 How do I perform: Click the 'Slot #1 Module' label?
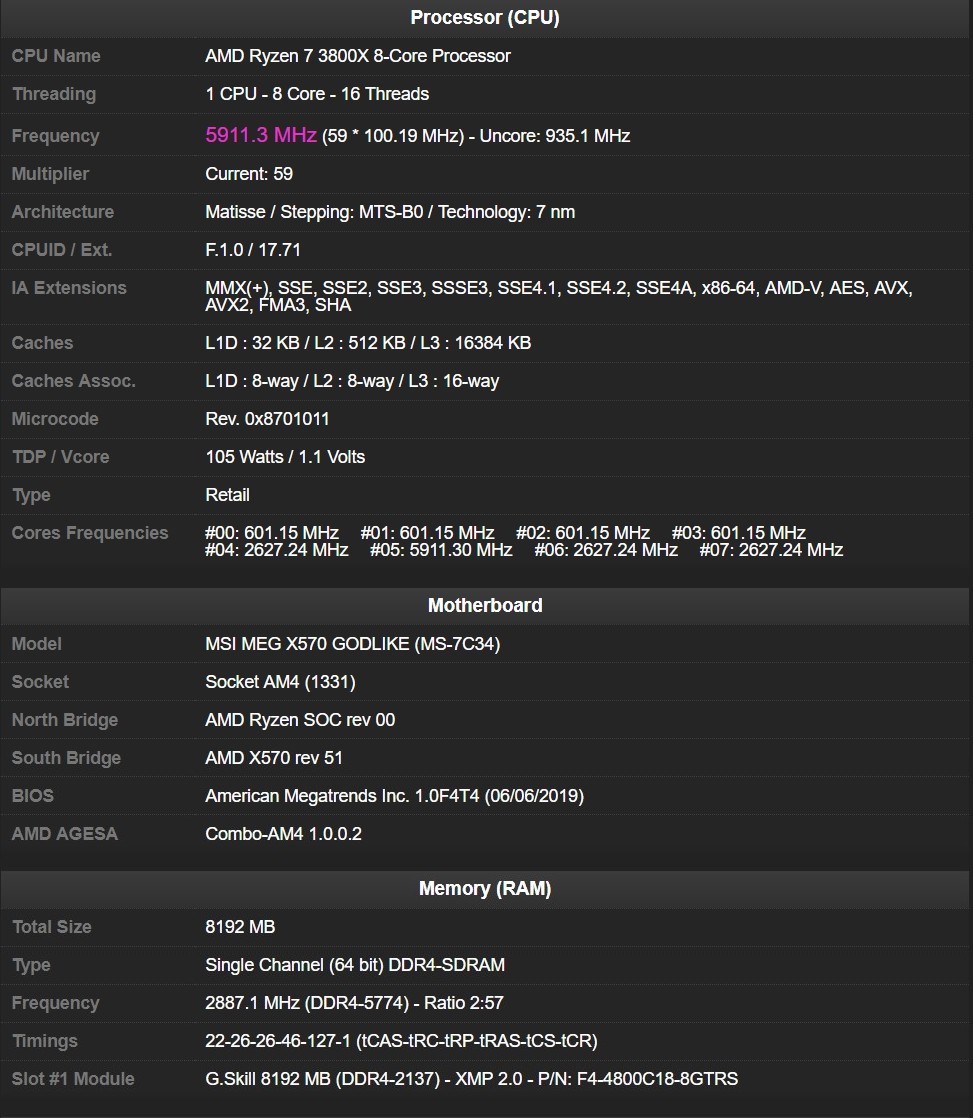click(73, 1079)
